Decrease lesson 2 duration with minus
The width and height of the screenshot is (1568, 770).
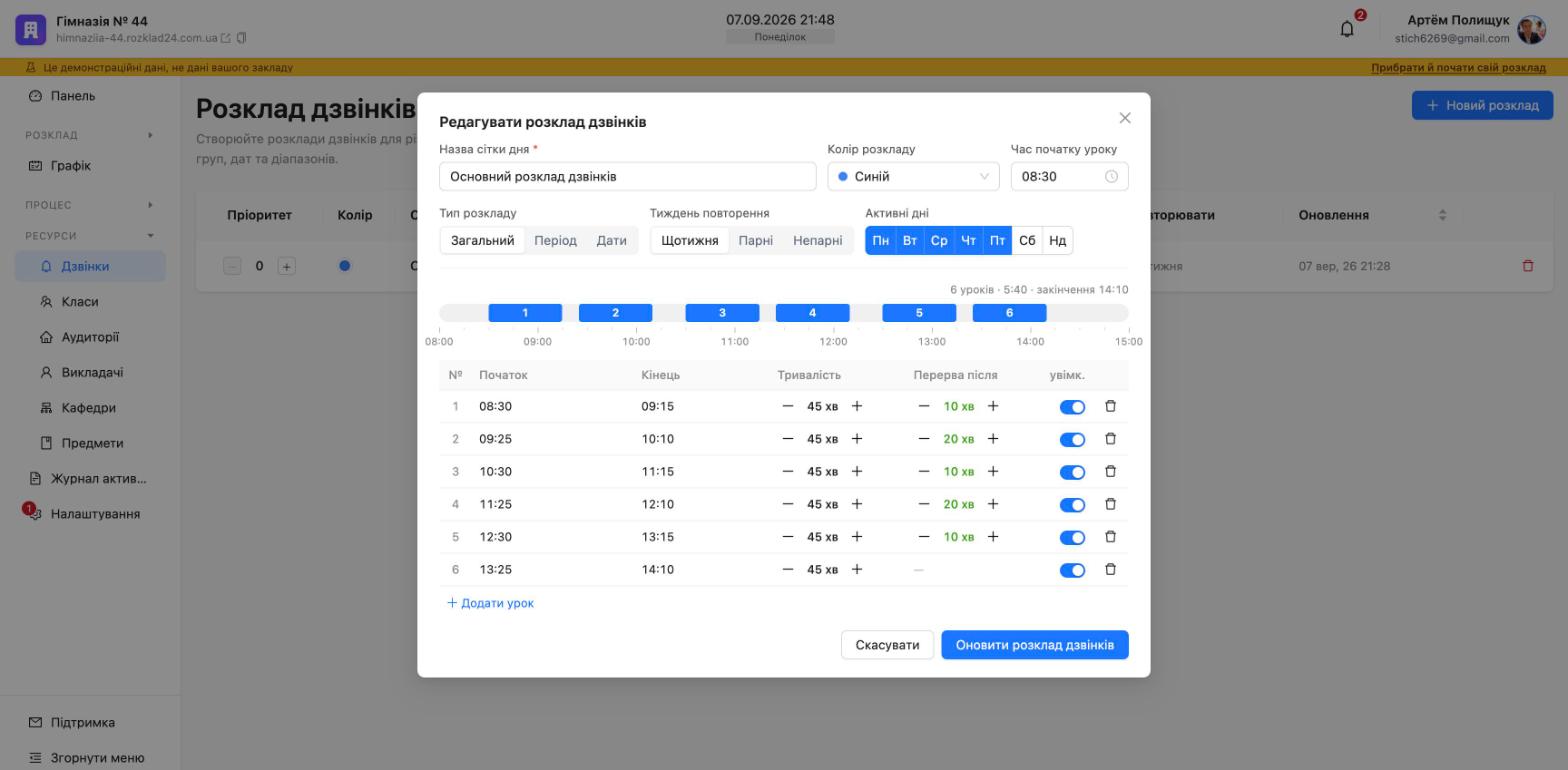(788, 439)
